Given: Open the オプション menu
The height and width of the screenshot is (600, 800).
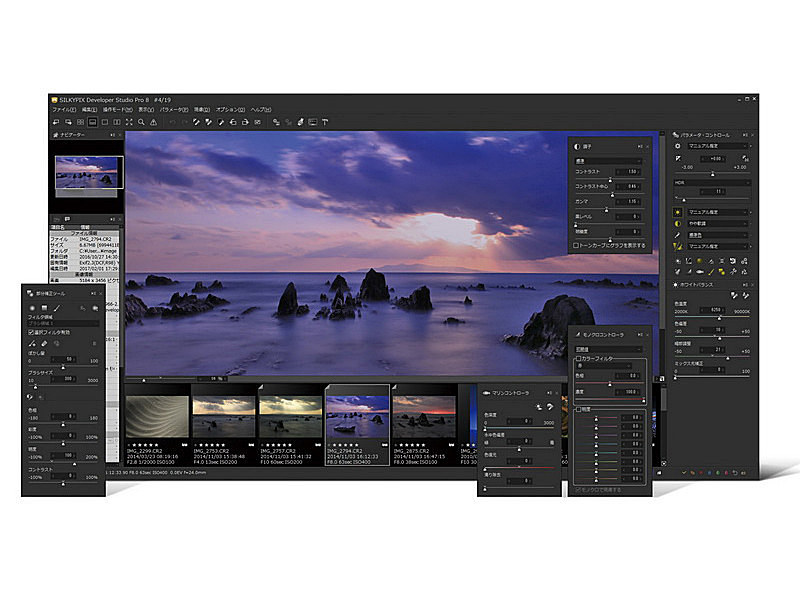Looking at the screenshot, I should [x=230, y=110].
